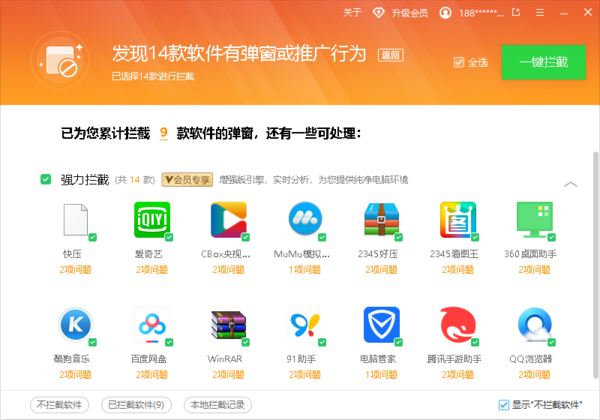
Task: Toggle the 全选 select-all checkbox
Action: tap(458, 62)
